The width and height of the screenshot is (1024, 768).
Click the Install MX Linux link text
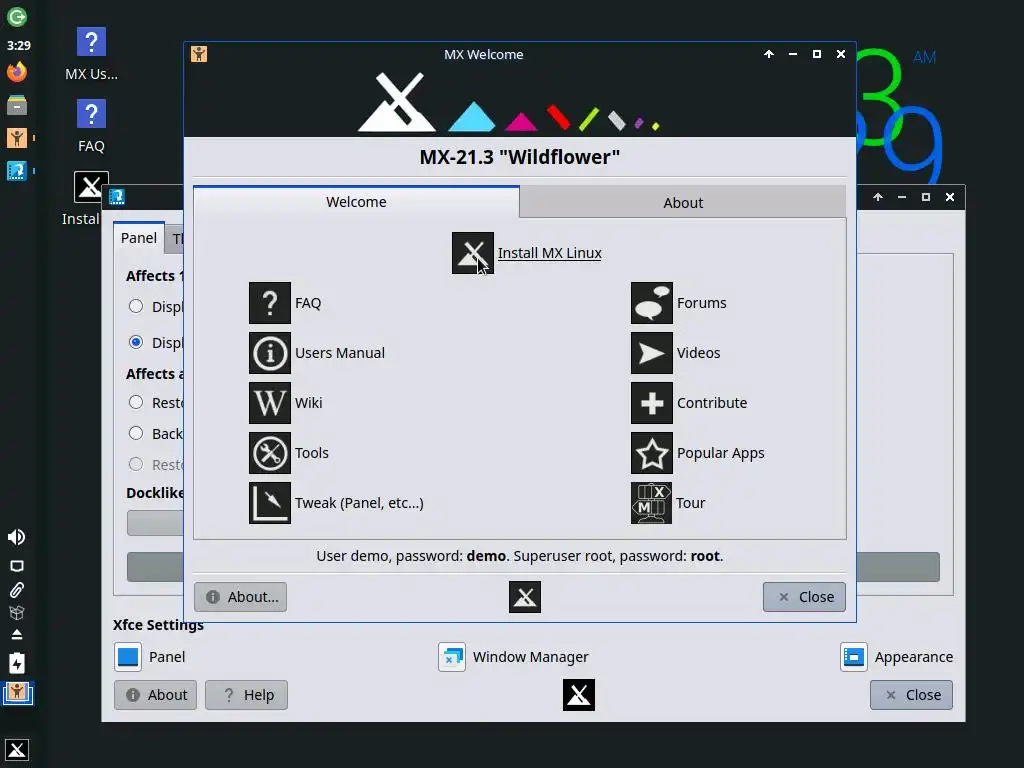tap(549, 253)
